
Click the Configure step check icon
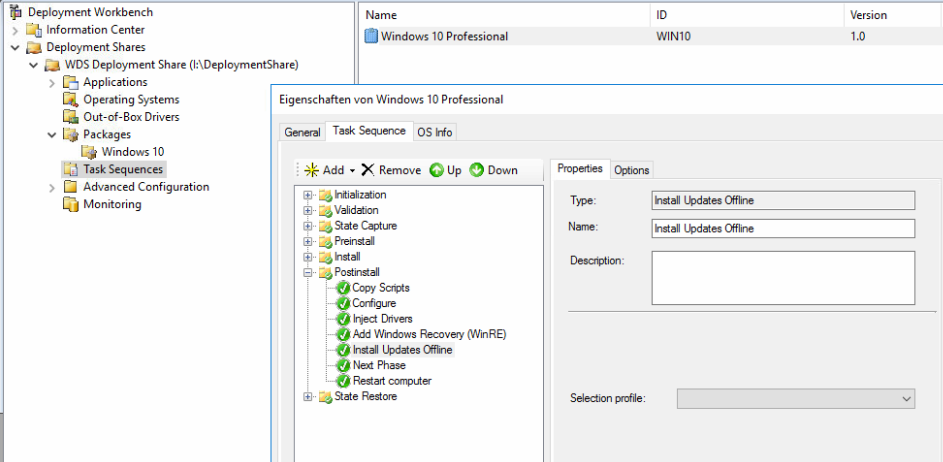click(x=343, y=303)
